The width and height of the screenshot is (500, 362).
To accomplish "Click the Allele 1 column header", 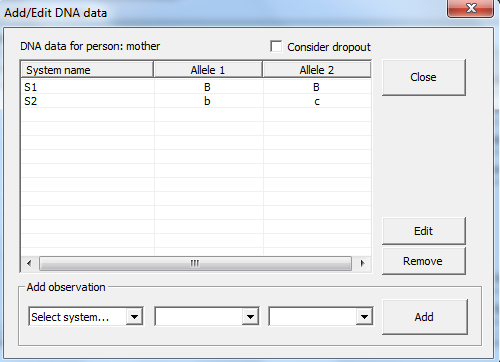I will 208,70.
